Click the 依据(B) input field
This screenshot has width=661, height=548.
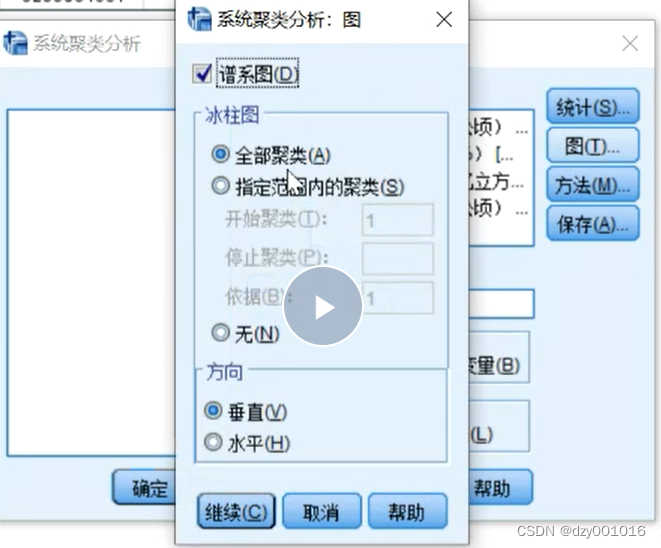[398, 298]
